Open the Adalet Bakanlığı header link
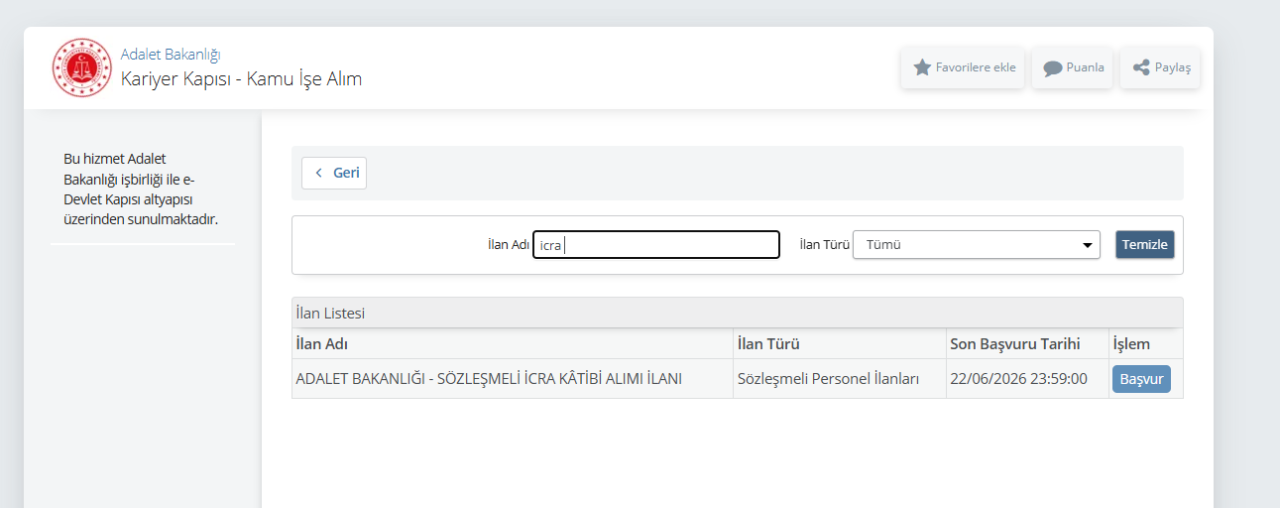 point(170,54)
